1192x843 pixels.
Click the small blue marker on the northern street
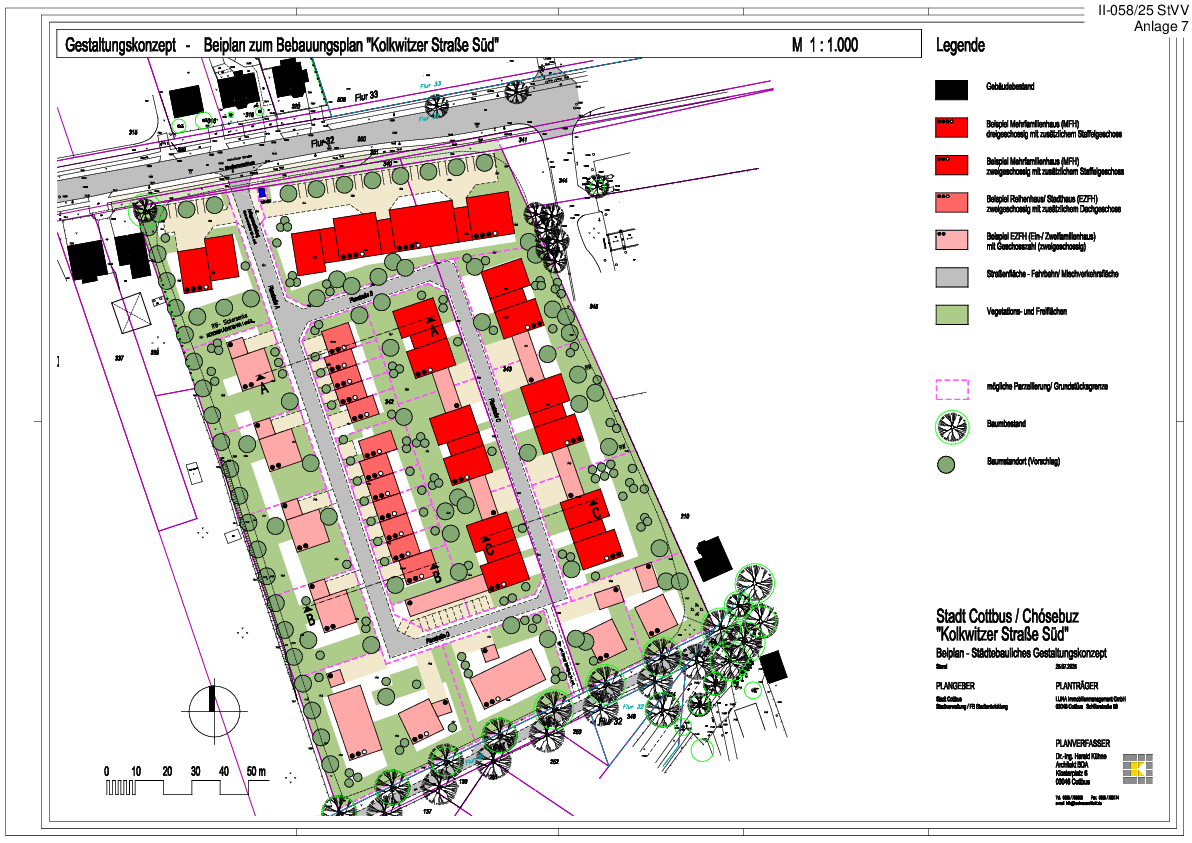[x=263, y=194]
